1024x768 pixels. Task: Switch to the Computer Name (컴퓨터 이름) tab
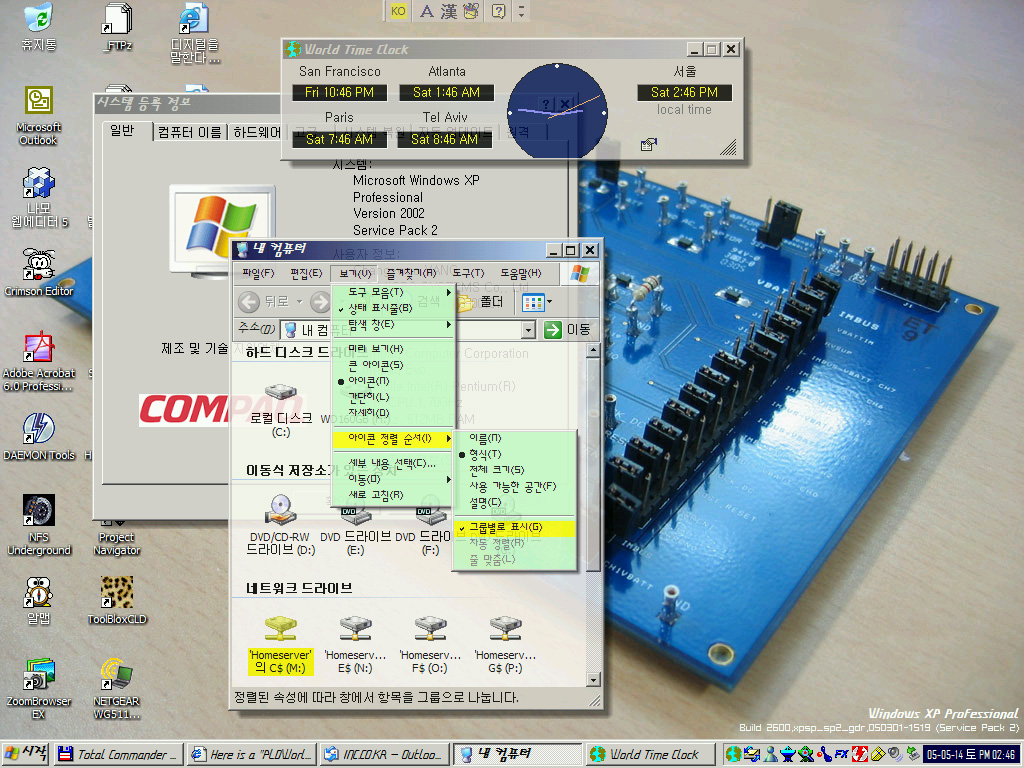coord(190,132)
